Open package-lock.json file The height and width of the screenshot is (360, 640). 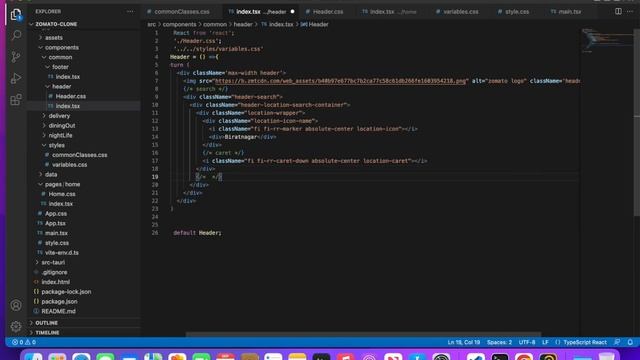(x=66, y=292)
